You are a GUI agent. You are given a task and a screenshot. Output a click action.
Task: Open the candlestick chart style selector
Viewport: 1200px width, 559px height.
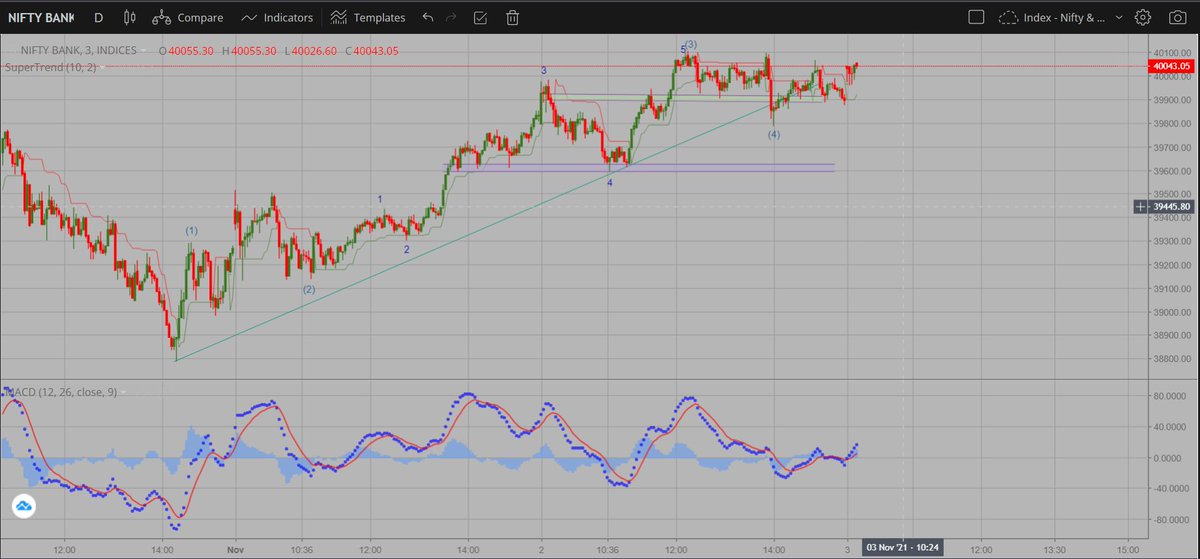[x=128, y=17]
